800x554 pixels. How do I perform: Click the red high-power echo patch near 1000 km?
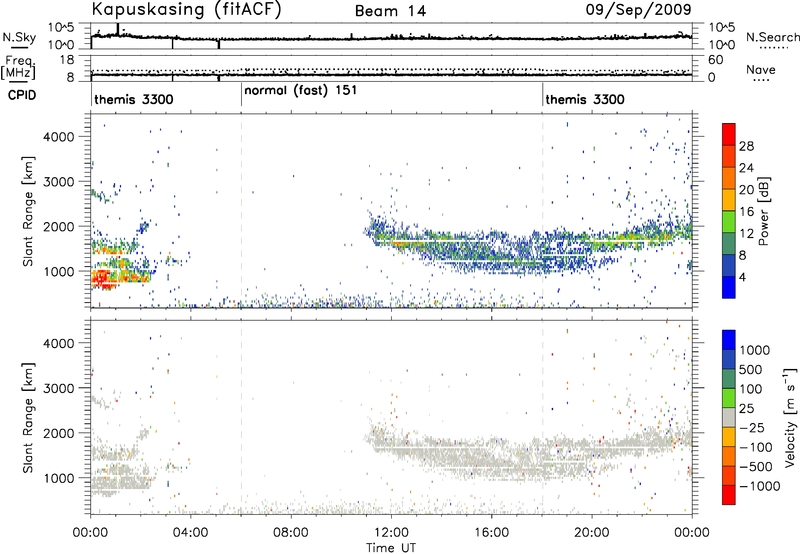click(102, 278)
